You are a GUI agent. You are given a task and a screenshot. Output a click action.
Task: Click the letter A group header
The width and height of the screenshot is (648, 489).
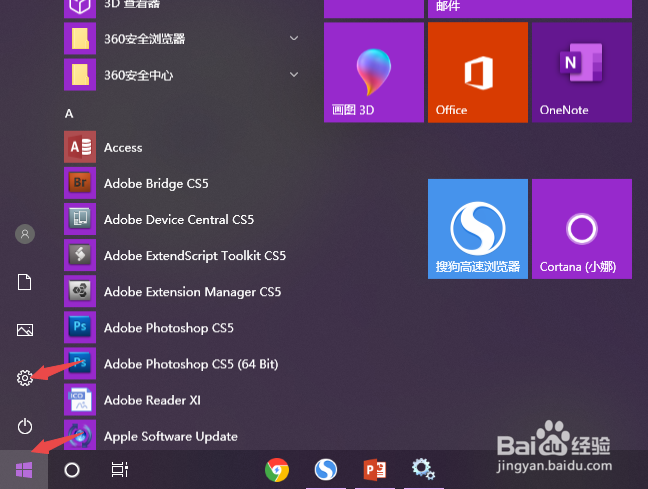point(69,114)
